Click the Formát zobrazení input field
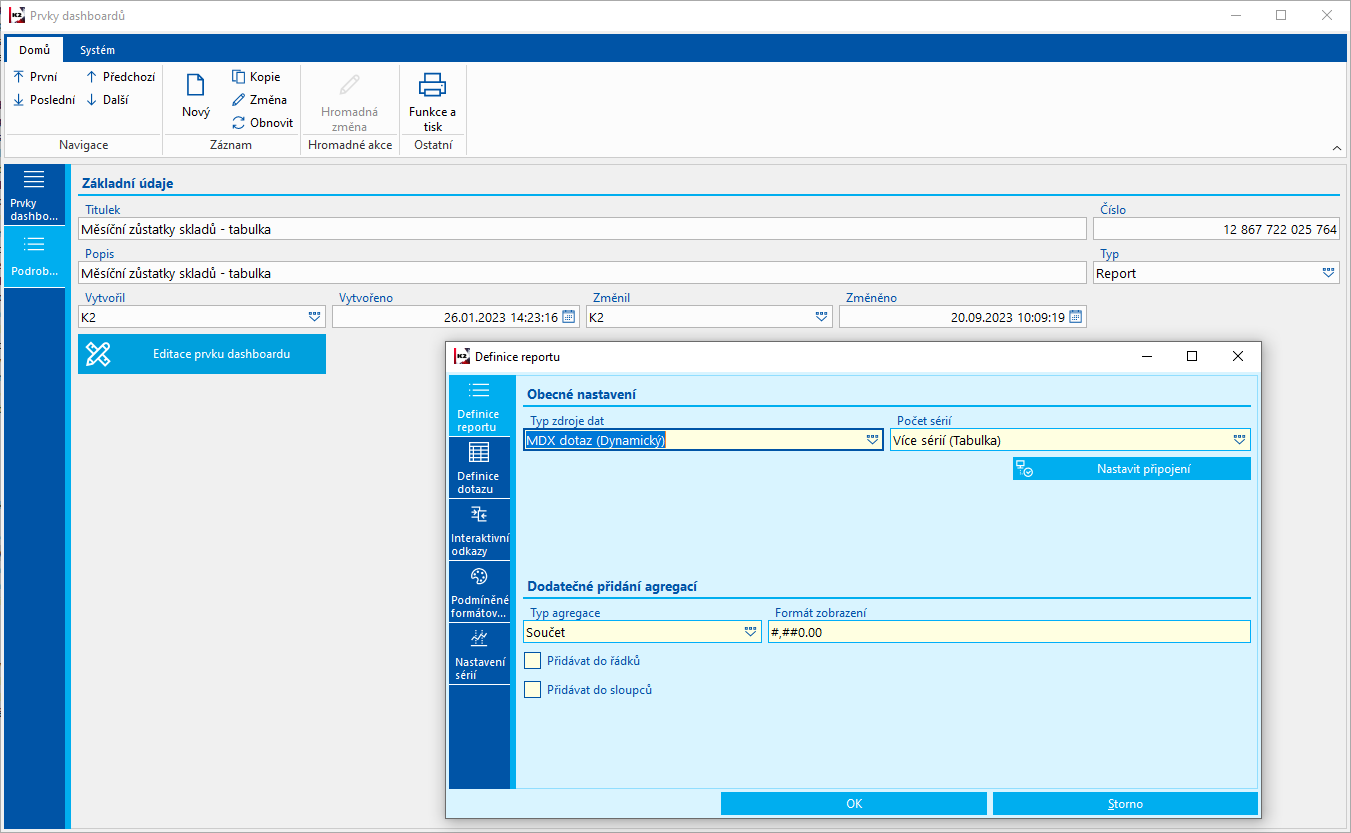The width and height of the screenshot is (1351, 833). click(1009, 632)
